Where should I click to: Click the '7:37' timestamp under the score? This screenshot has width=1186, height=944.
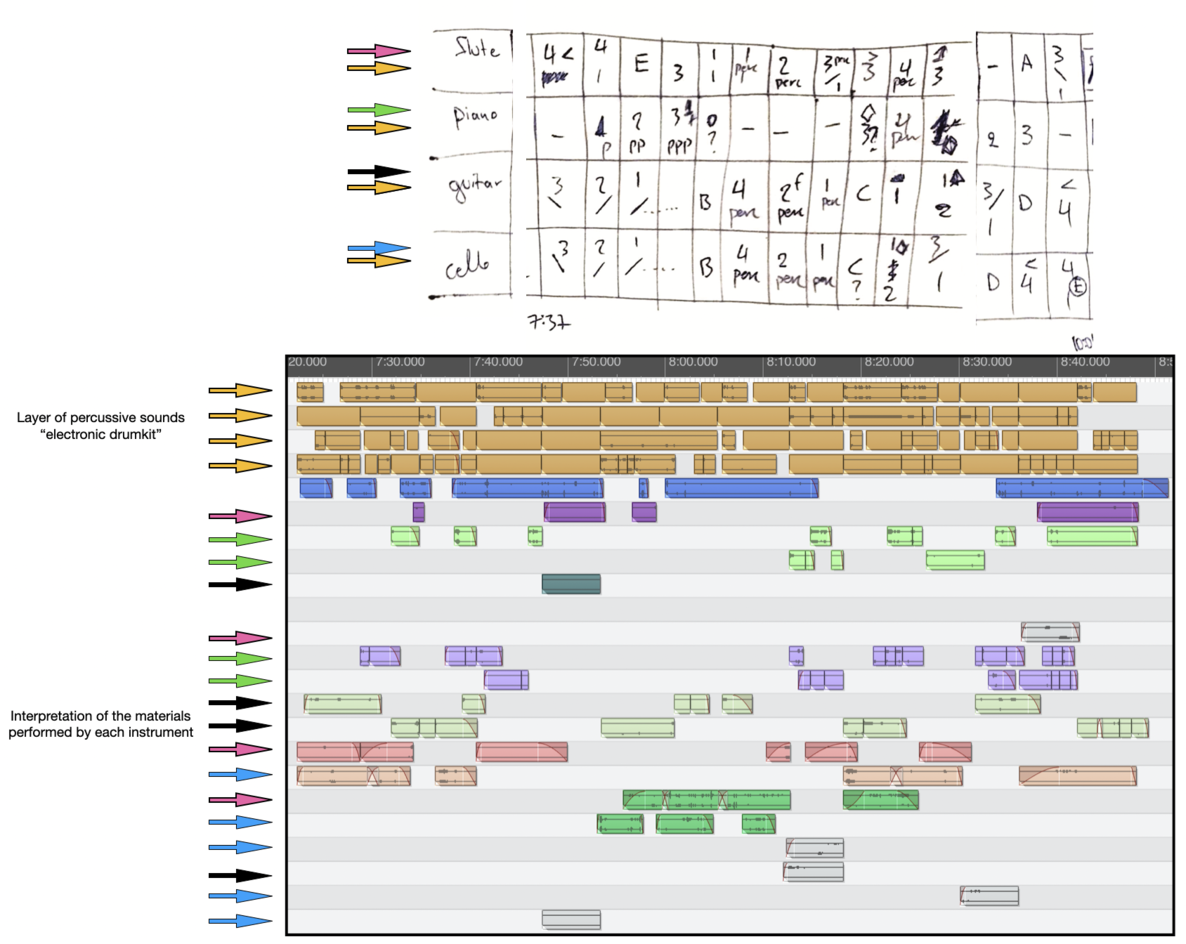tap(547, 322)
